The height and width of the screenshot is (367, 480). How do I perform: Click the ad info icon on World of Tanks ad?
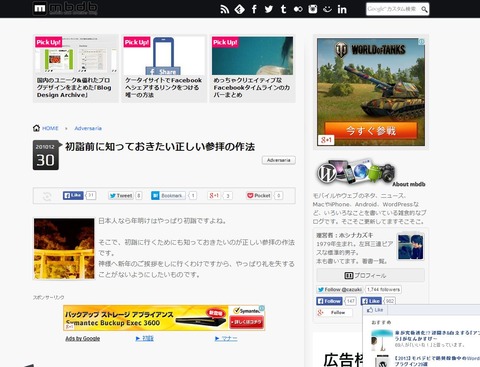coord(422,41)
